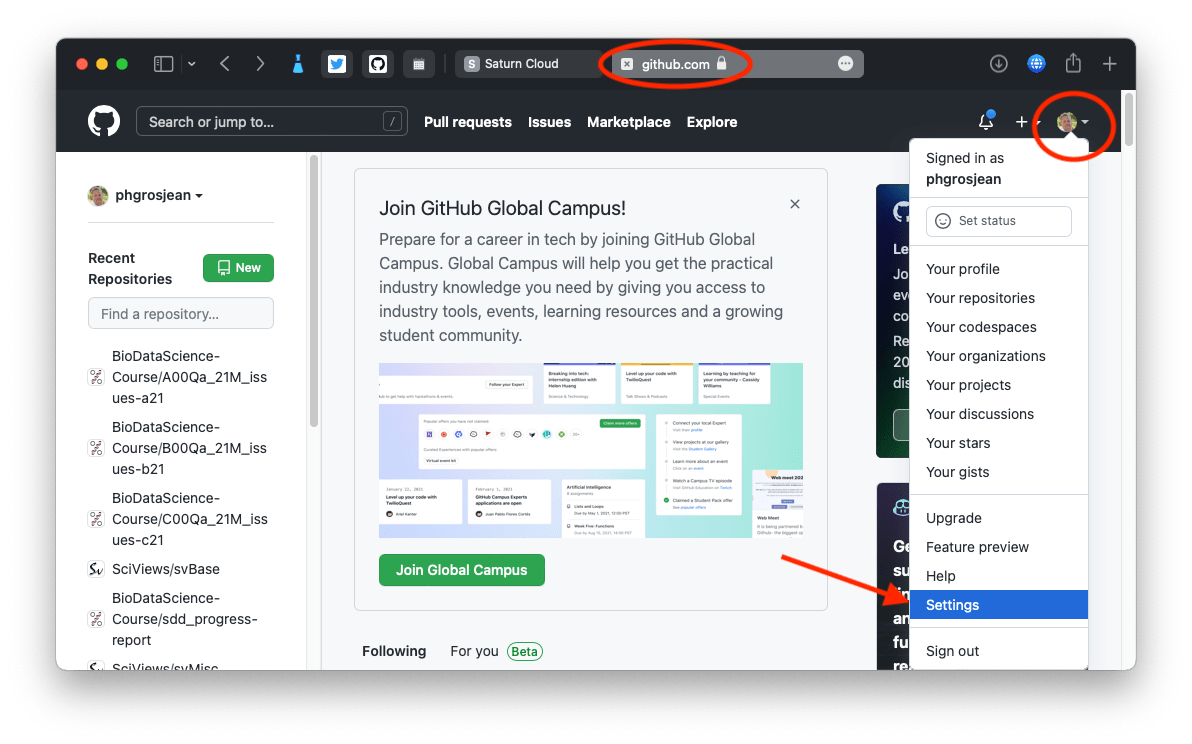Create a repository with the green New button

238,267
